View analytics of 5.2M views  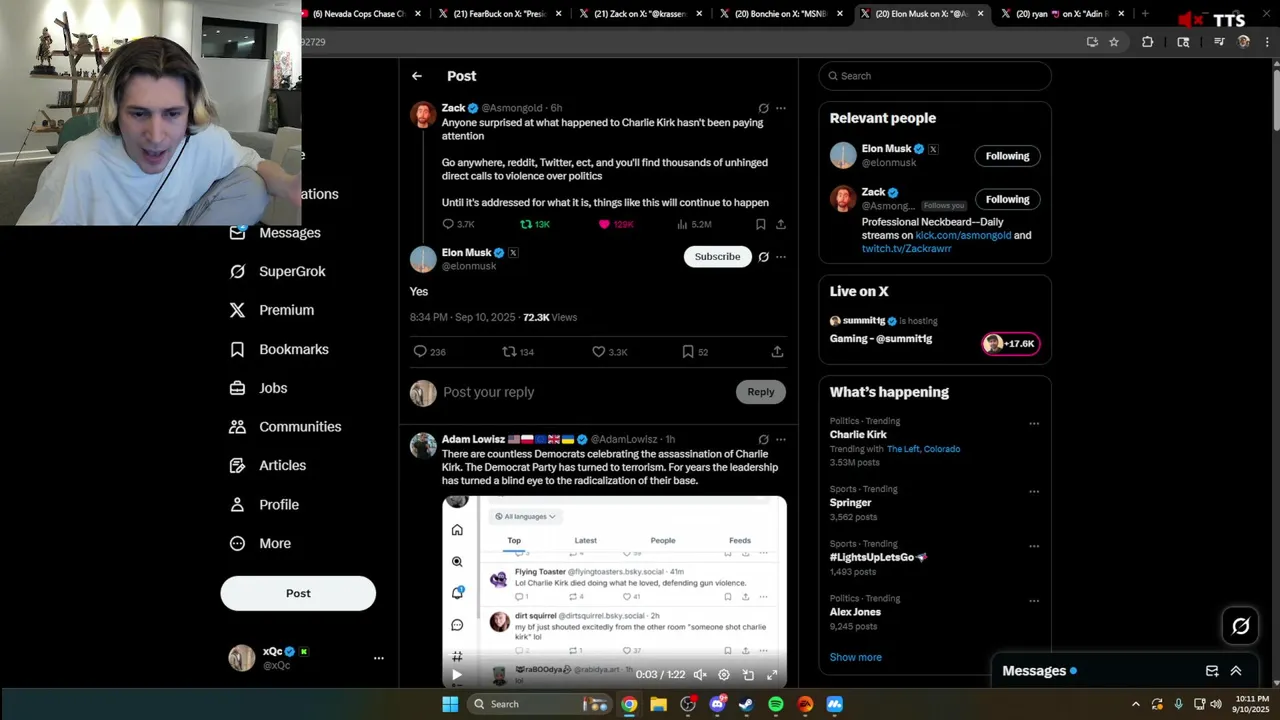[694, 224]
